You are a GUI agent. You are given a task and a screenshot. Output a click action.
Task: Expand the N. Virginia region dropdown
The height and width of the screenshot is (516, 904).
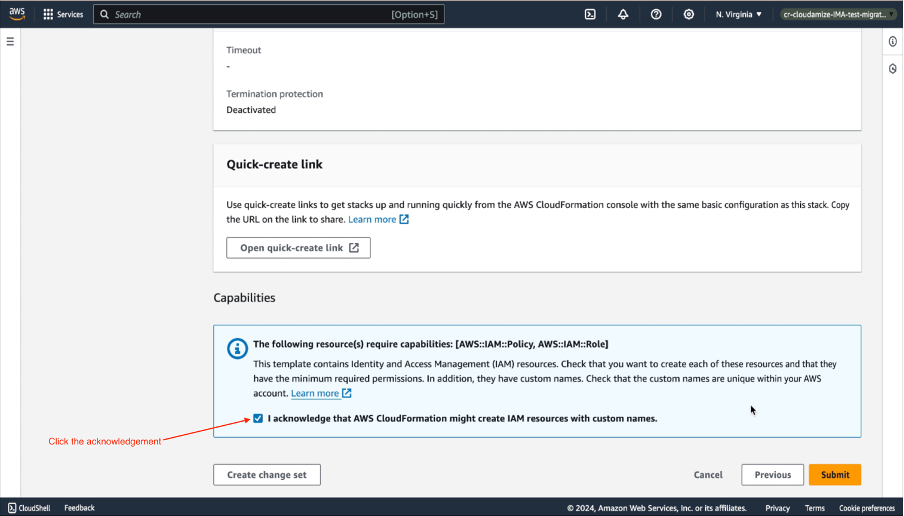coord(739,15)
